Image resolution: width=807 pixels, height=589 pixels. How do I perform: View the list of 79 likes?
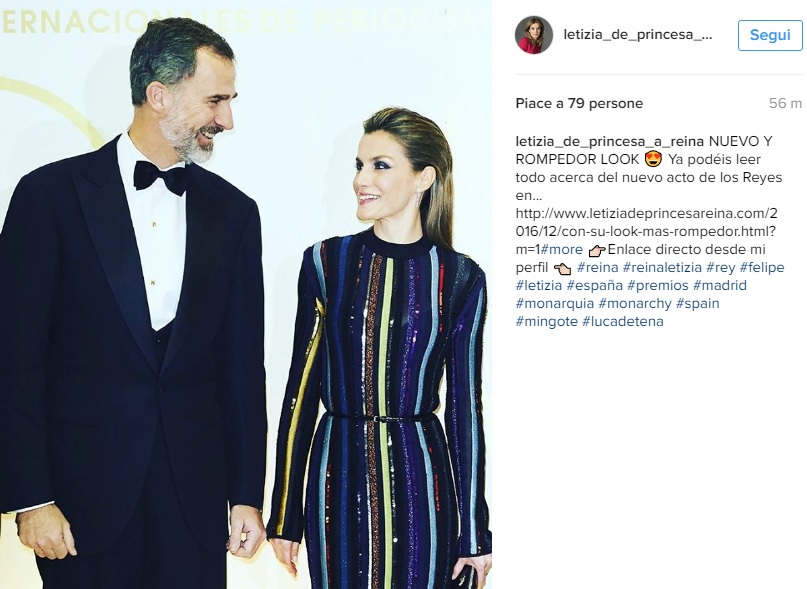(579, 103)
